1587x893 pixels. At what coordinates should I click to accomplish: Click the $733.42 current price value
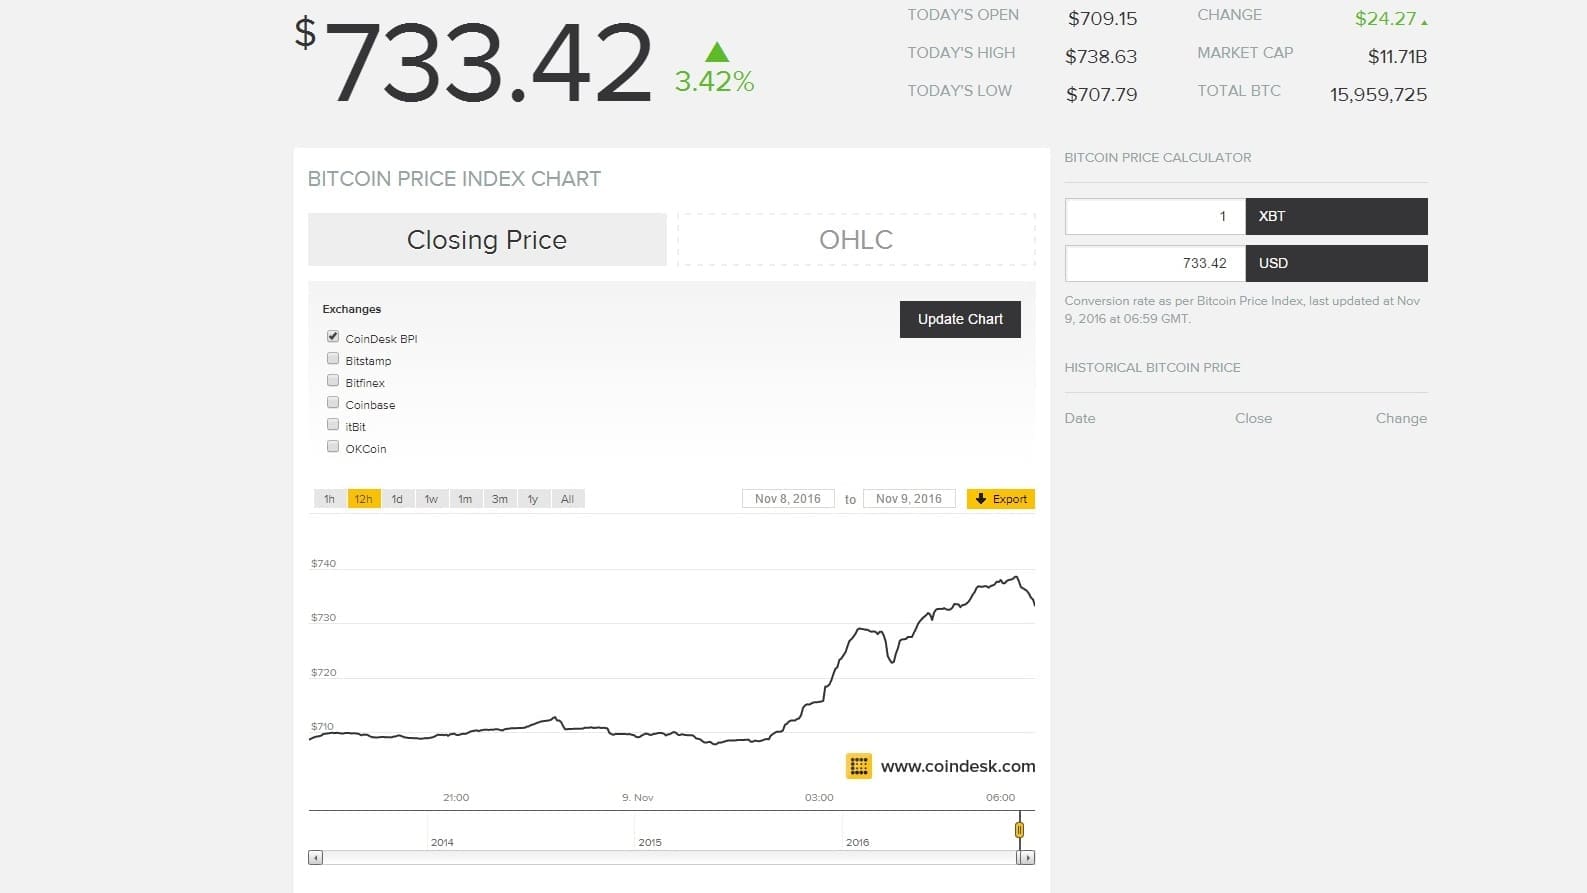click(474, 63)
